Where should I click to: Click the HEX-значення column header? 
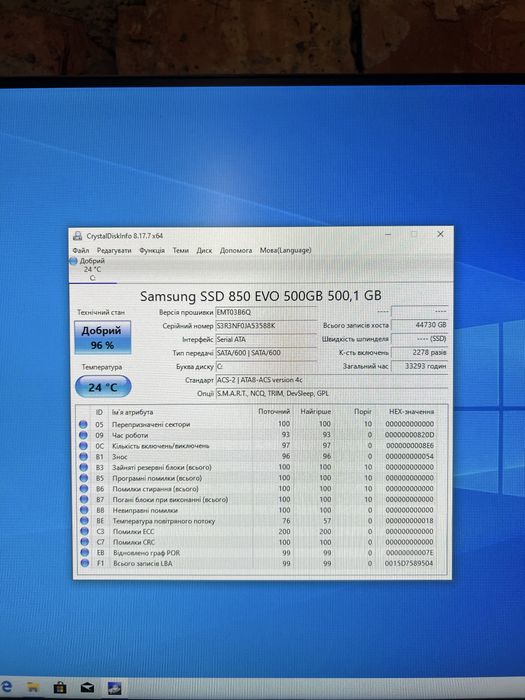pyautogui.click(x=411, y=411)
